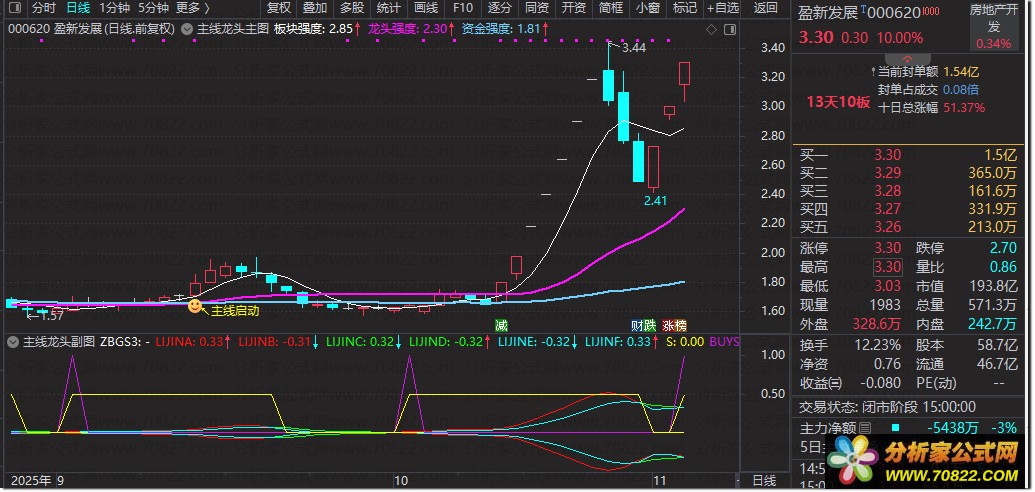Open the 小窗 mini window

648,9
